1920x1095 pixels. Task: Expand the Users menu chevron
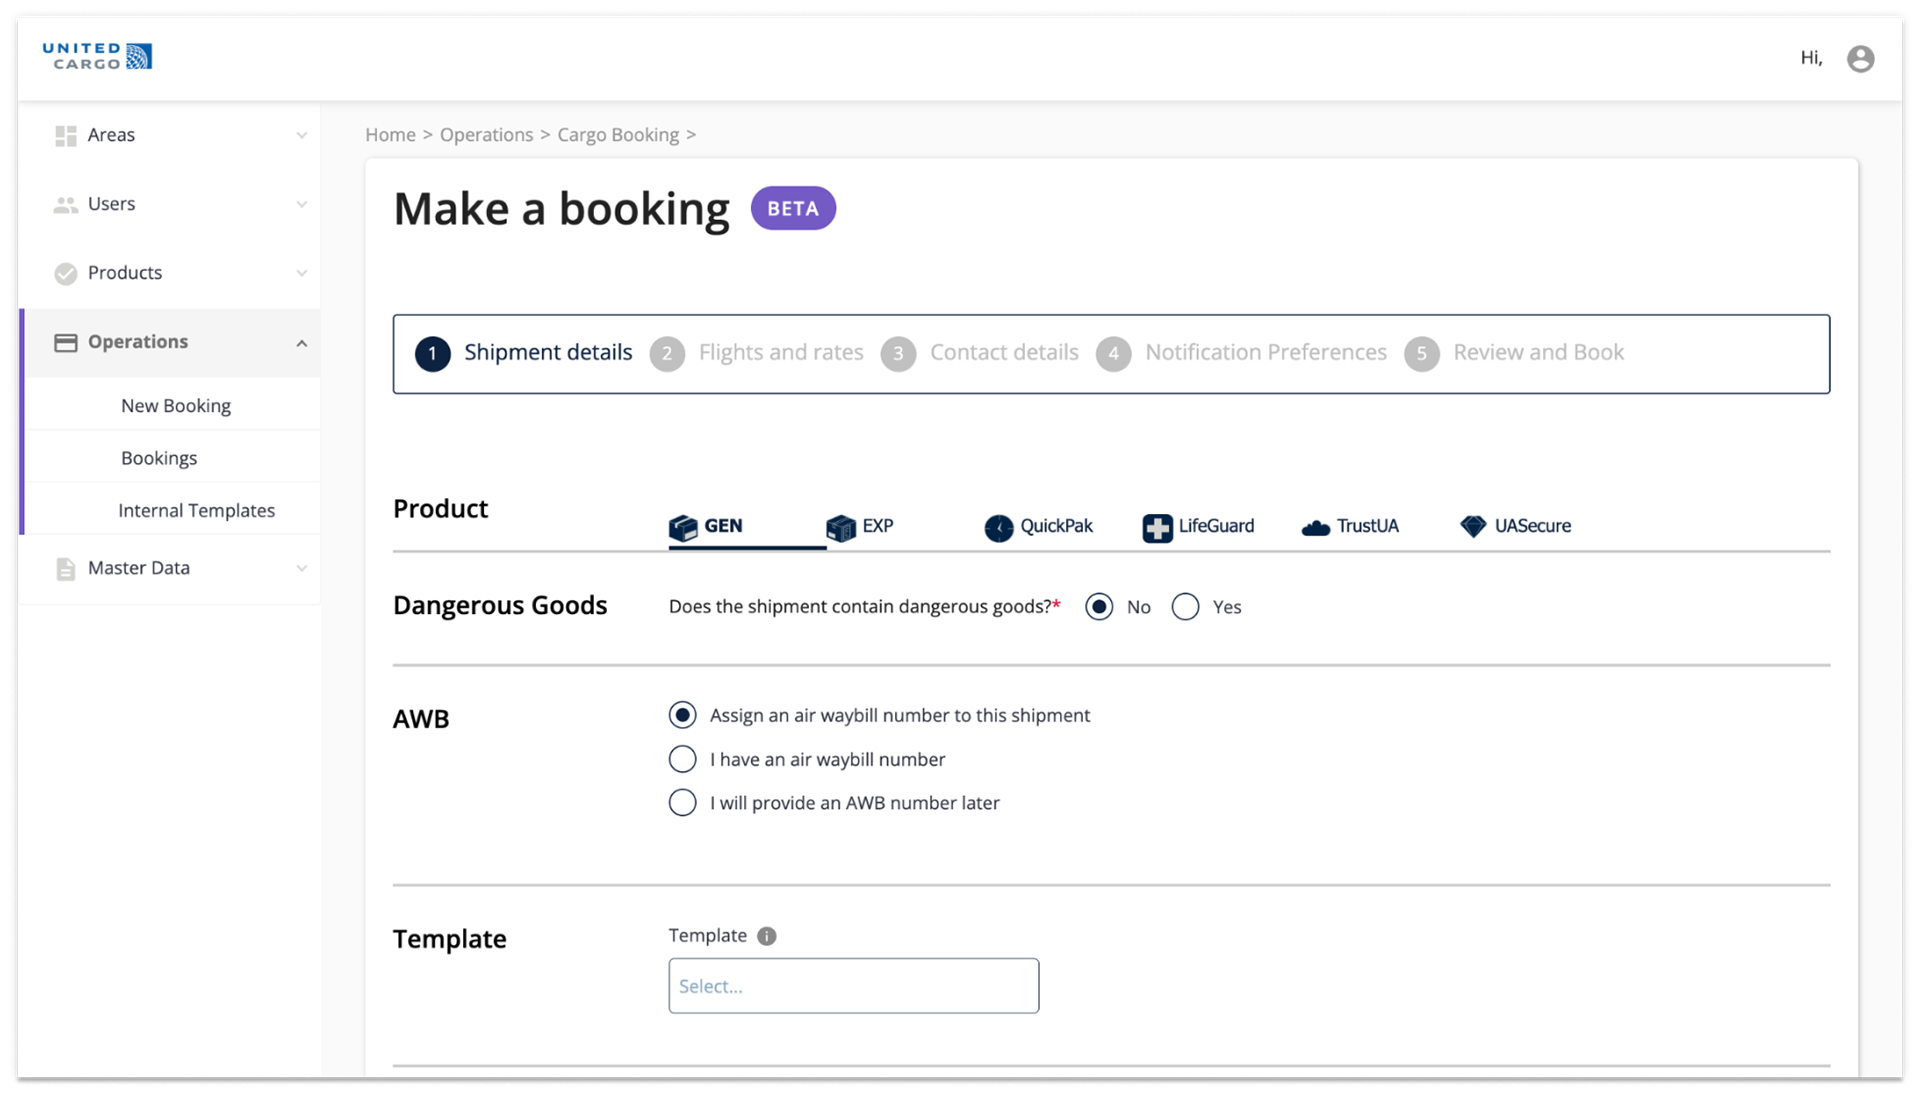point(301,204)
